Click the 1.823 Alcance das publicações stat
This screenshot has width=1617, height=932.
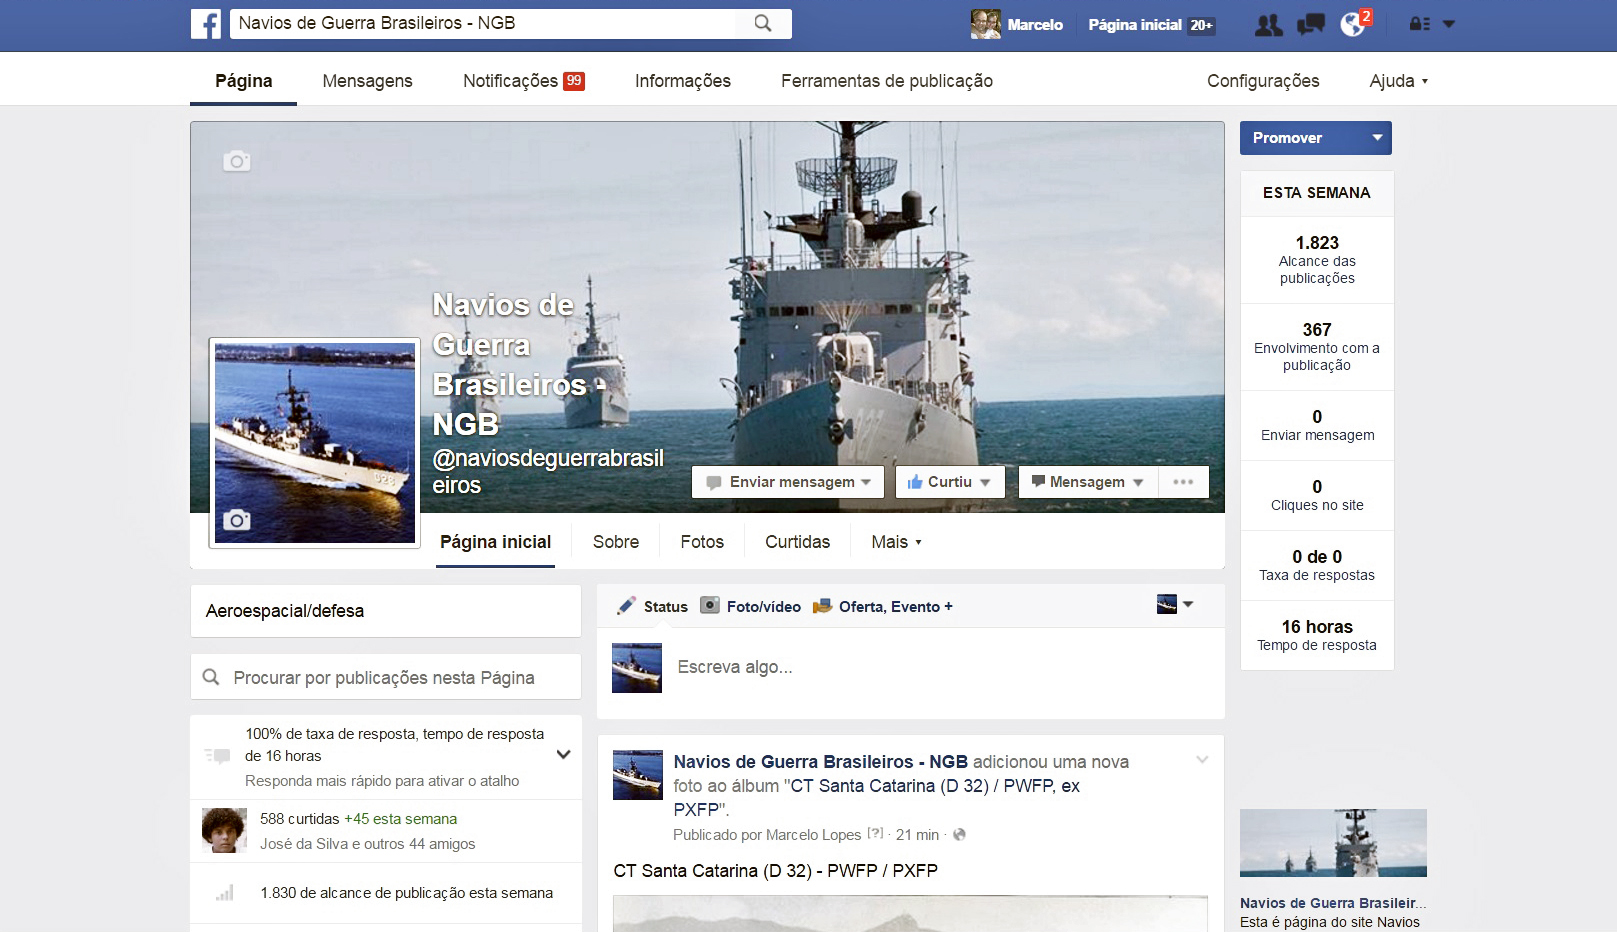(1317, 260)
